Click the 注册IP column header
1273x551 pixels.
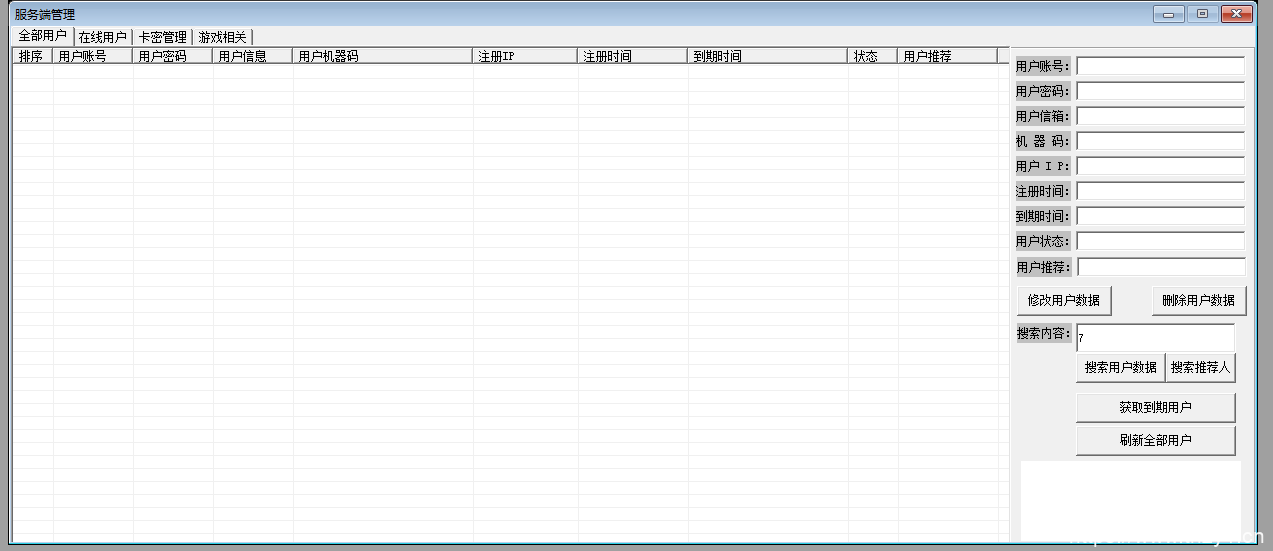click(x=525, y=56)
